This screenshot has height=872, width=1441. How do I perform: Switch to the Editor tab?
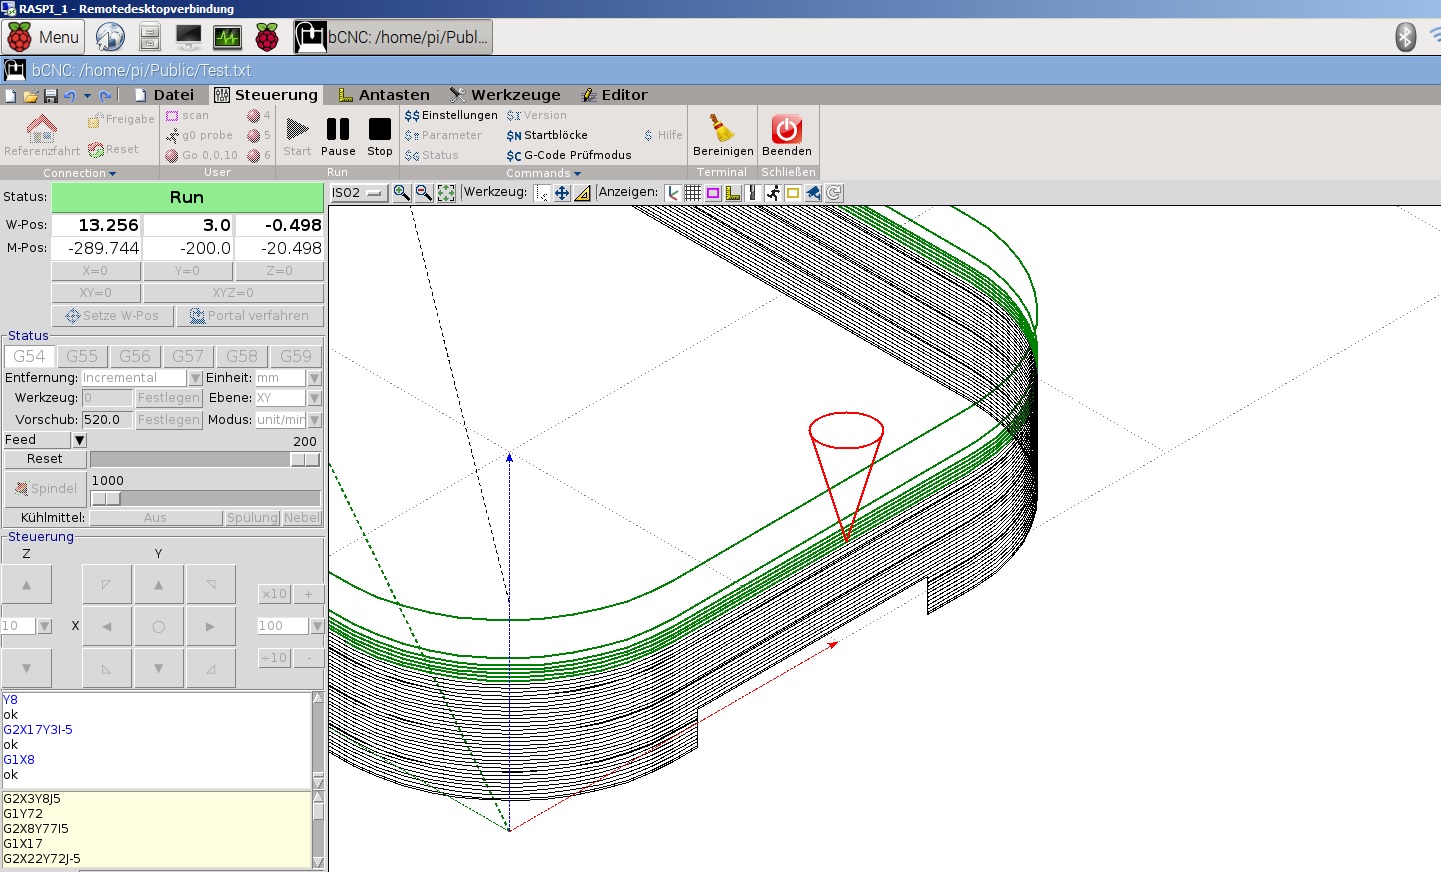pyautogui.click(x=615, y=95)
